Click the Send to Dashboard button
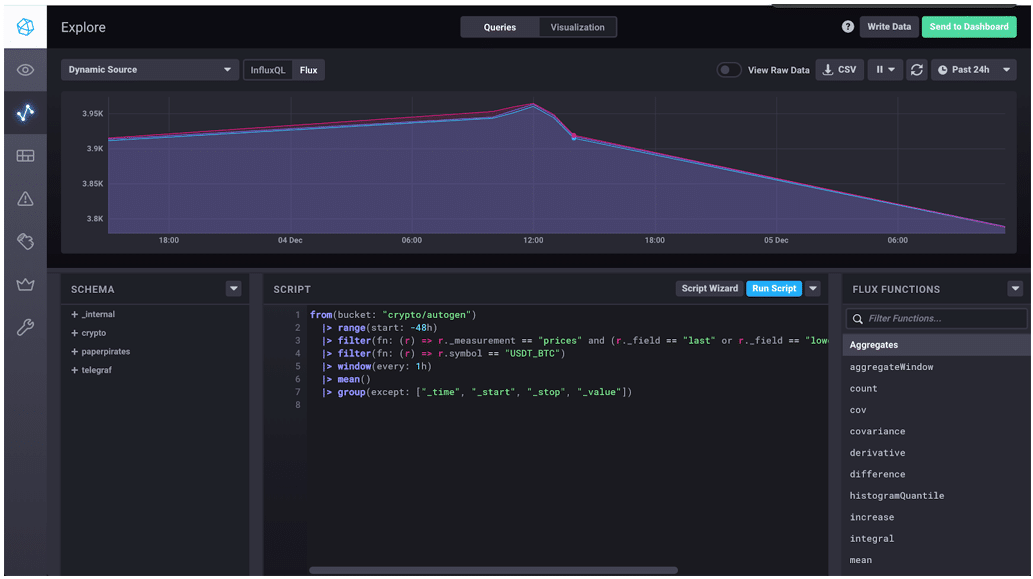Screen dimensions: 1033x579 [x=968, y=27]
